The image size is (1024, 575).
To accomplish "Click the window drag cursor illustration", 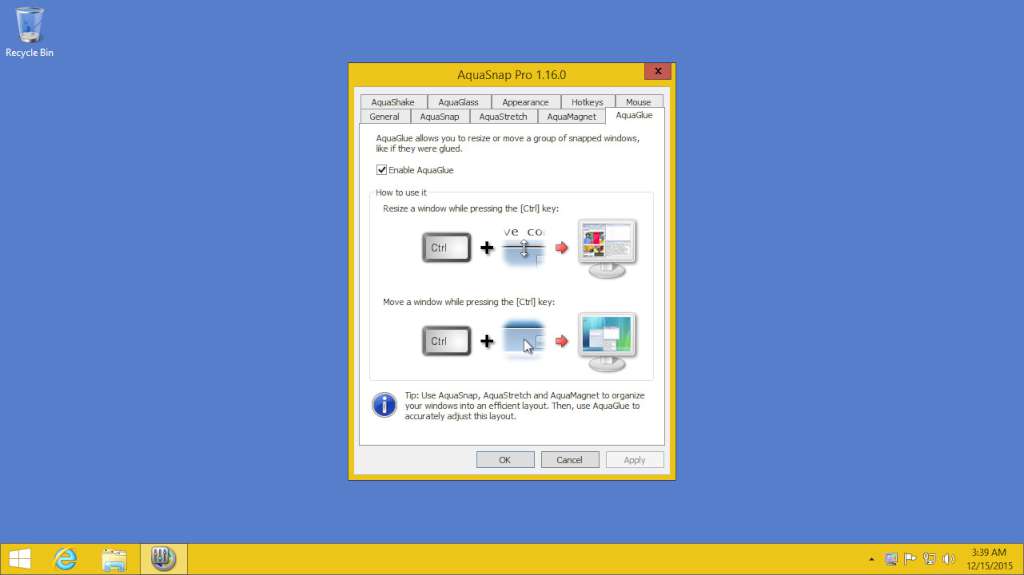I will click(x=523, y=340).
